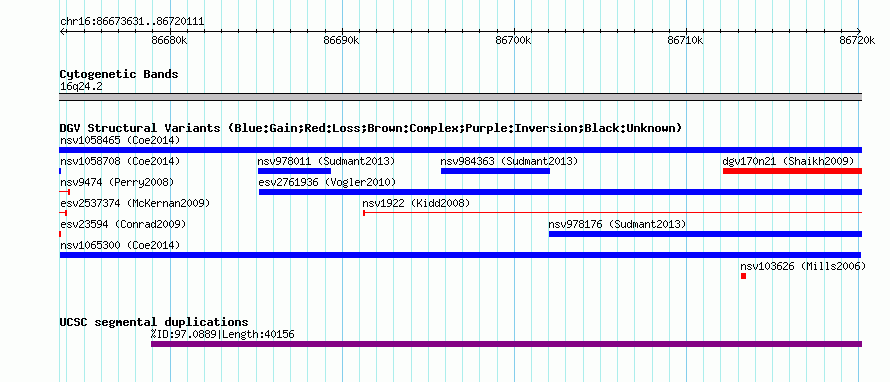Screen dimensions: 890x382
Task: Click the purple segmental duplication bar
Action: click(506, 344)
